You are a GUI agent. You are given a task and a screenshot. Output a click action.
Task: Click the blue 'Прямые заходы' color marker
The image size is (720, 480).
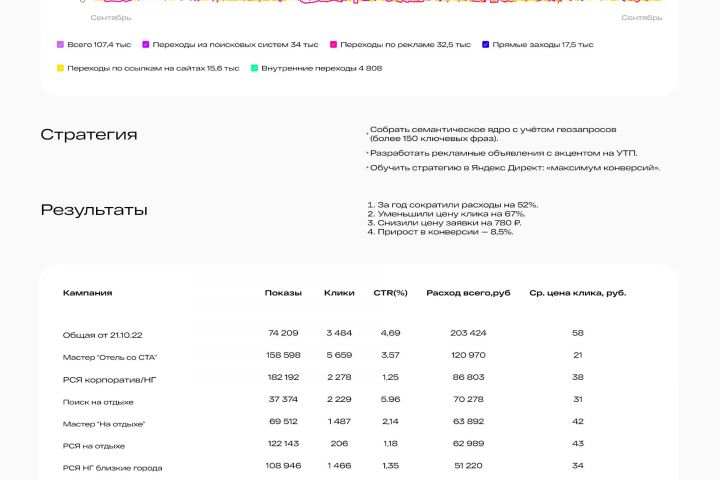(x=486, y=45)
